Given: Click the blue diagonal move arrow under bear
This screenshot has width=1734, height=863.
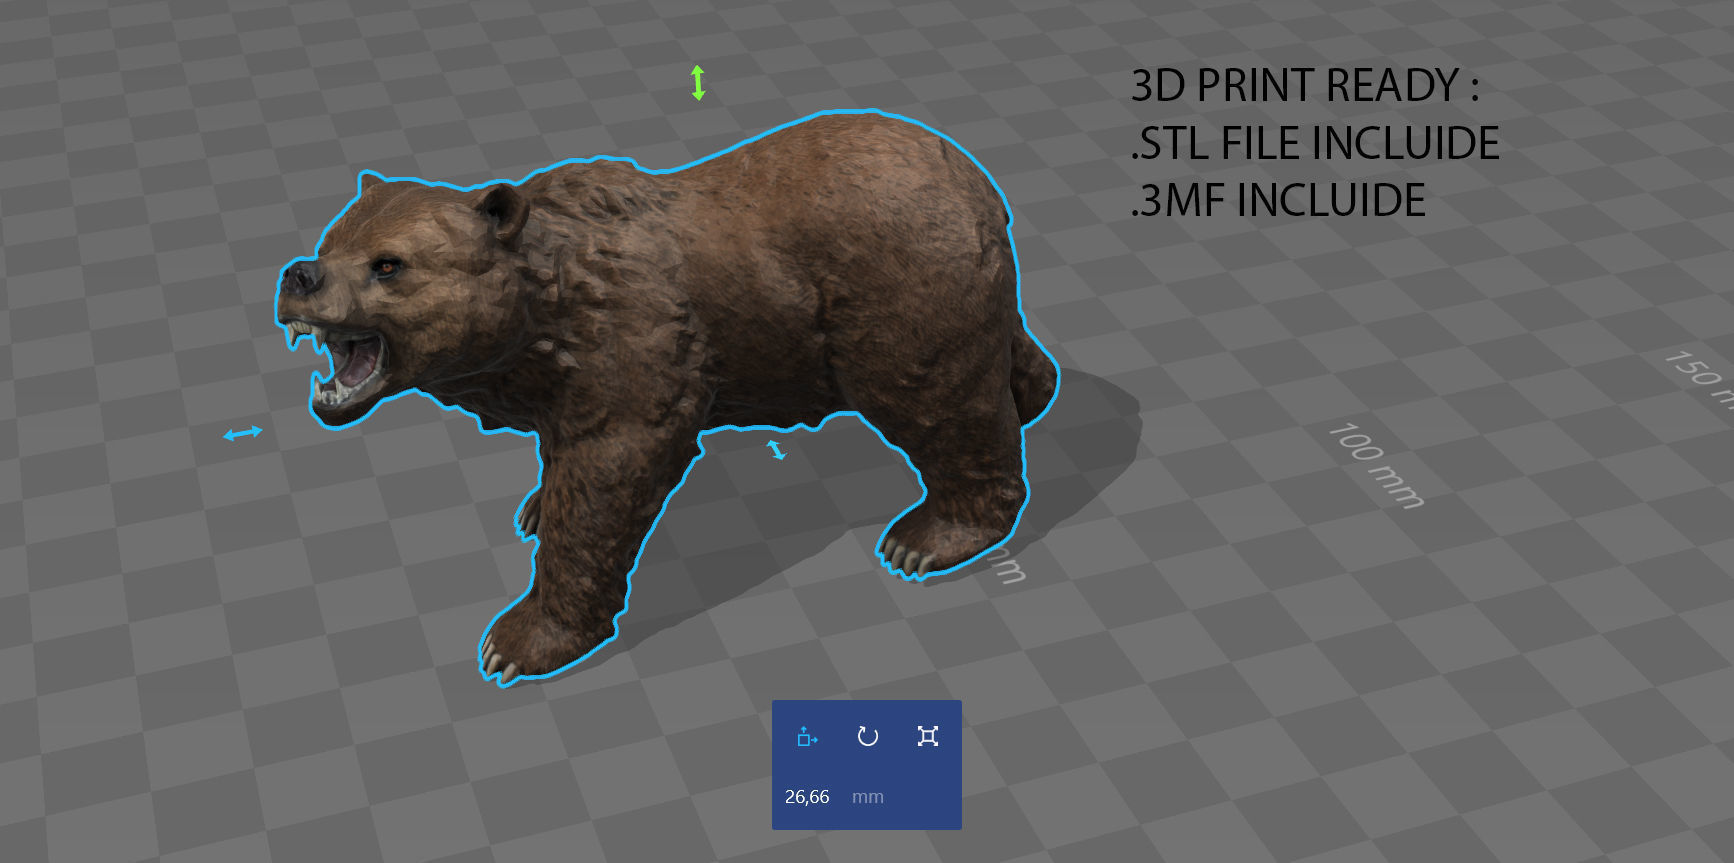Looking at the screenshot, I should click(777, 450).
